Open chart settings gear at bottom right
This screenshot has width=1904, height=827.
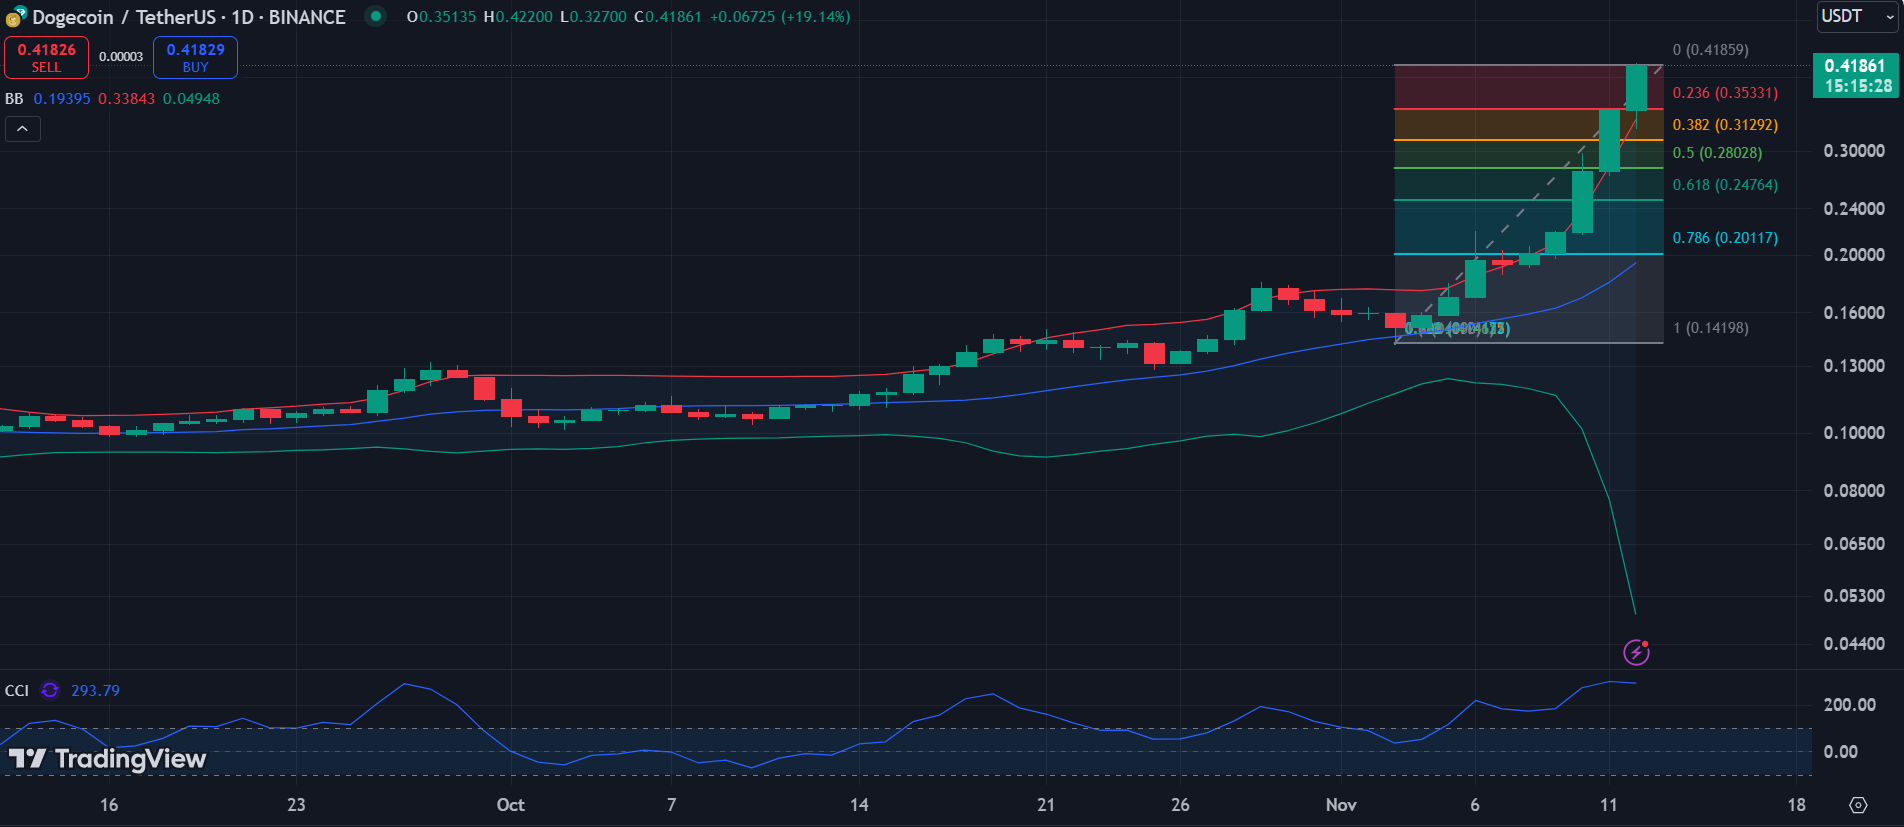point(1858,804)
